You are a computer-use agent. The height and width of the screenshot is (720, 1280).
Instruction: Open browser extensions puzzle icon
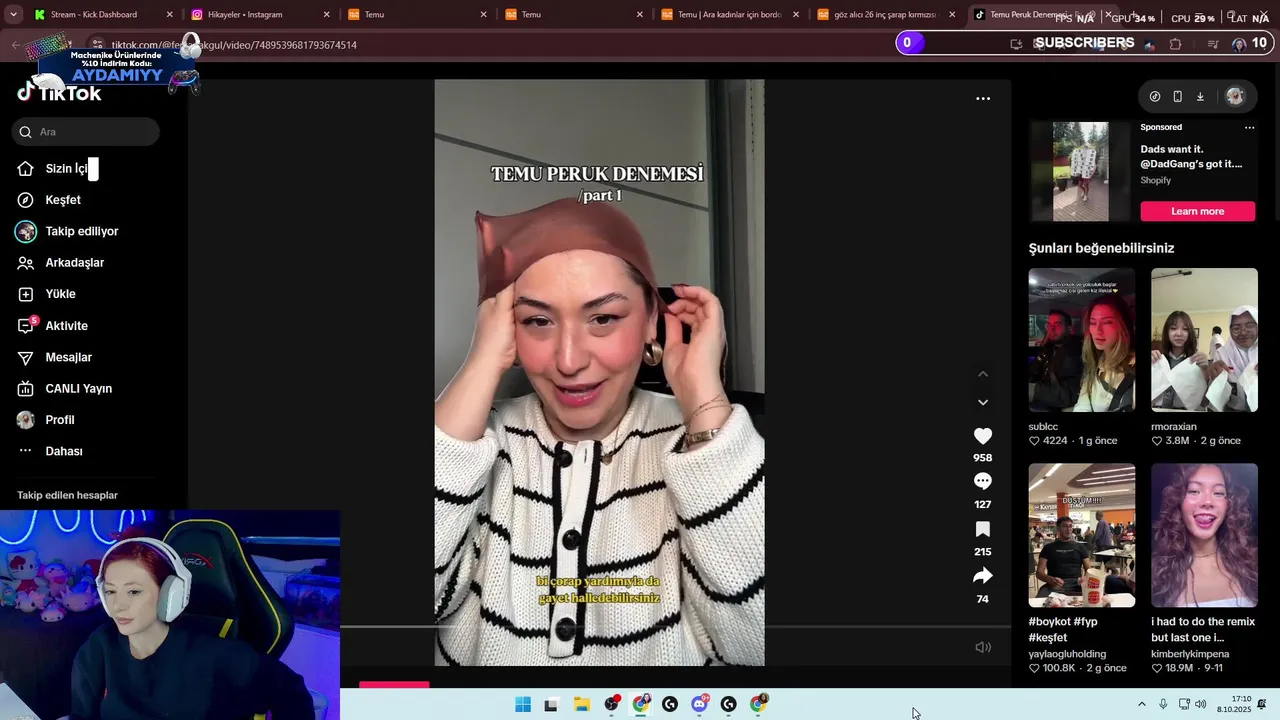click(x=1175, y=44)
